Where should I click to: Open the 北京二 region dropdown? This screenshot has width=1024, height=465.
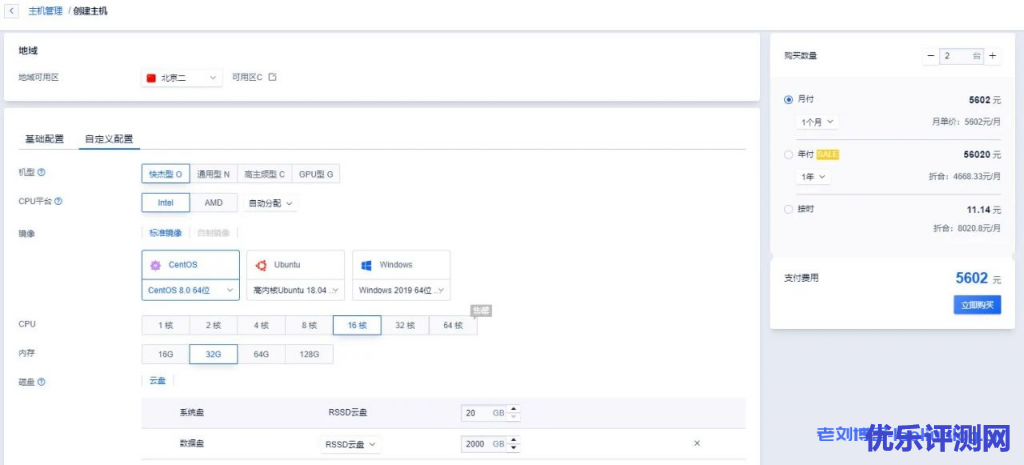[x=182, y=77]
